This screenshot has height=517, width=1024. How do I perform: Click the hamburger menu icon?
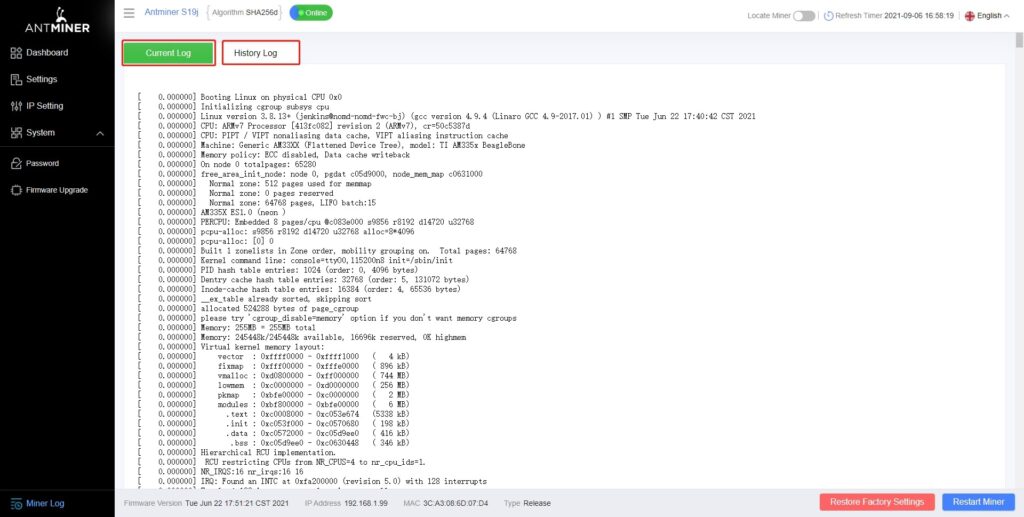pos(129,13)
